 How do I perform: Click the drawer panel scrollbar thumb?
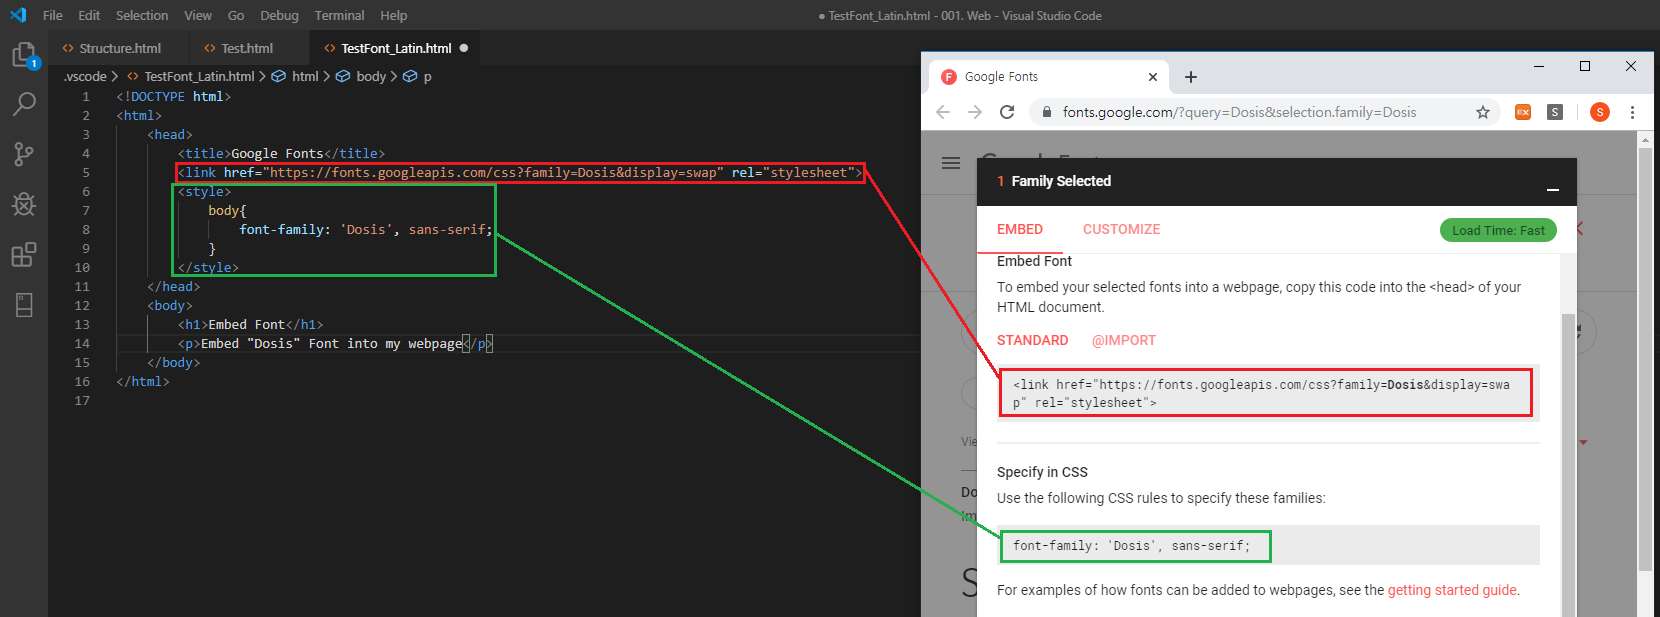(x=1568, y=467)
